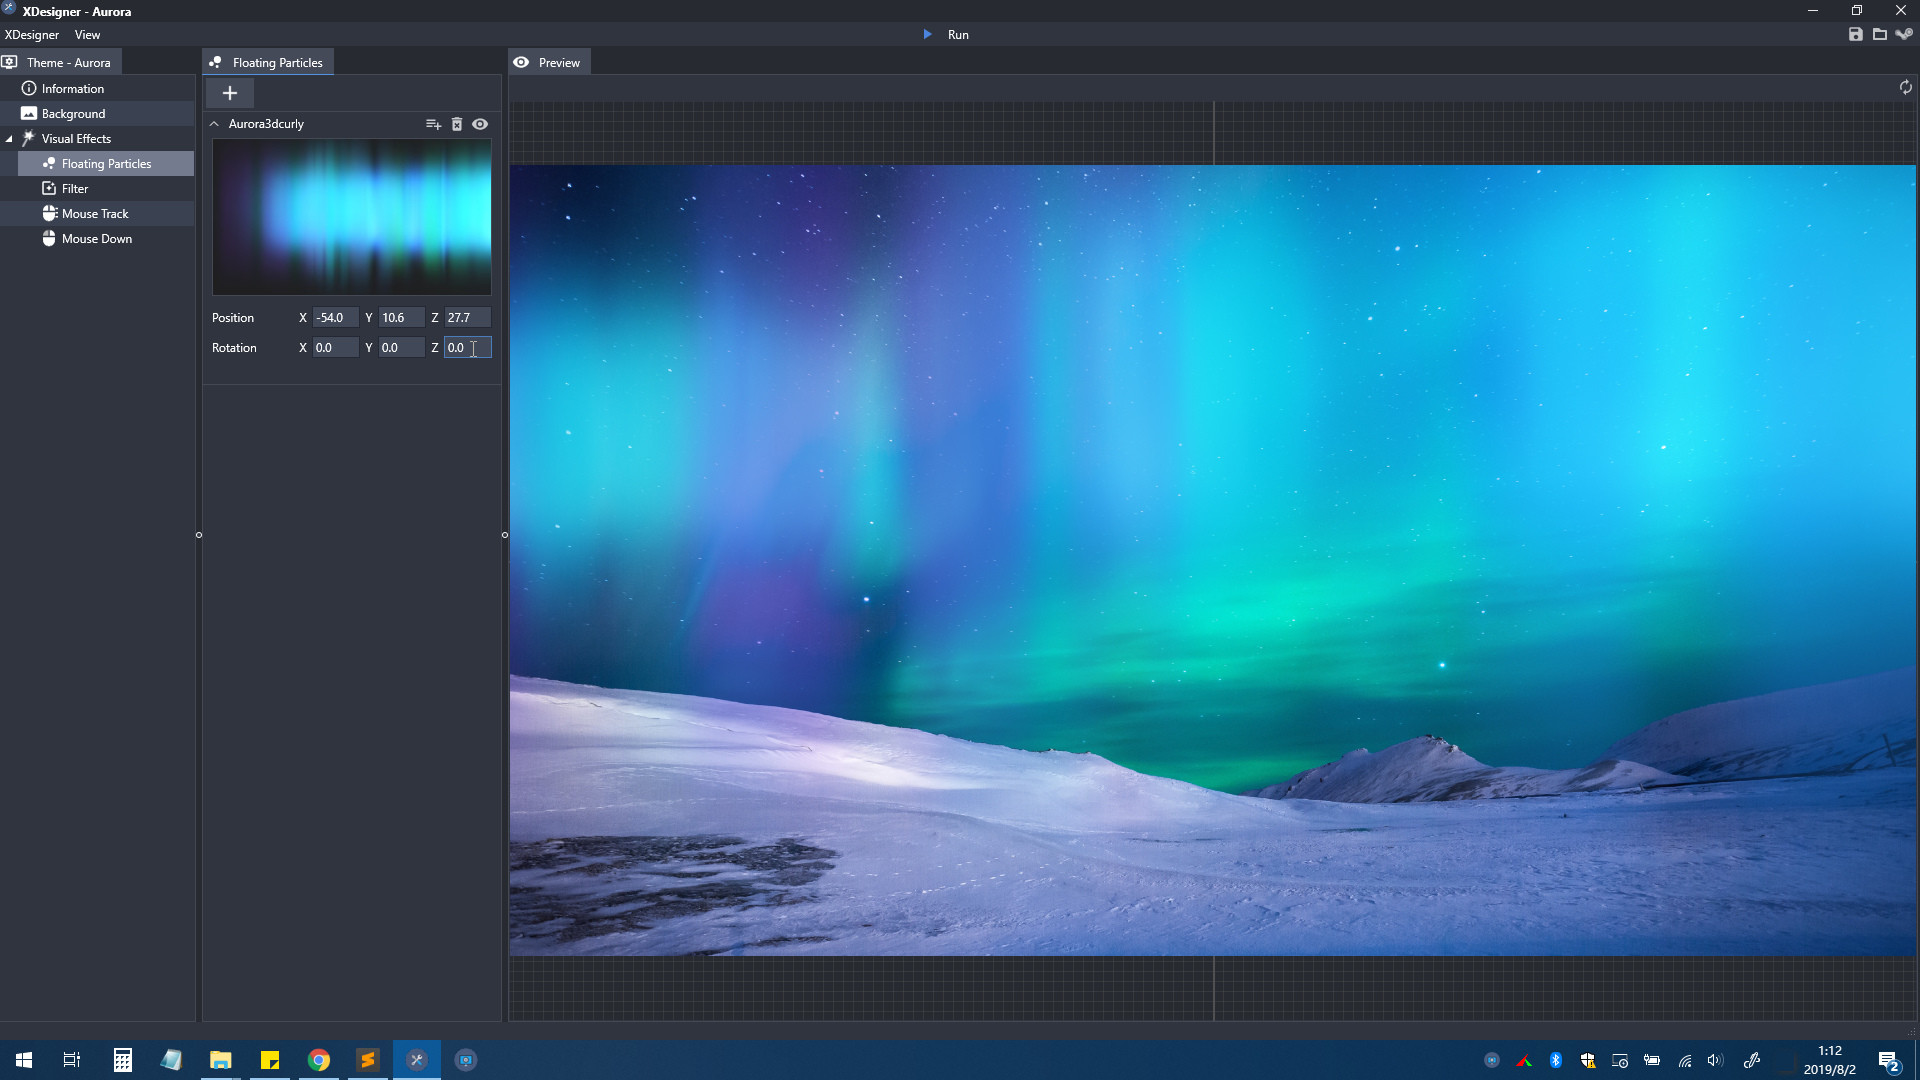The image size is (1920, 1080).
Task: Click the Run play arrow icon
Action: click(x=927, y=34)
